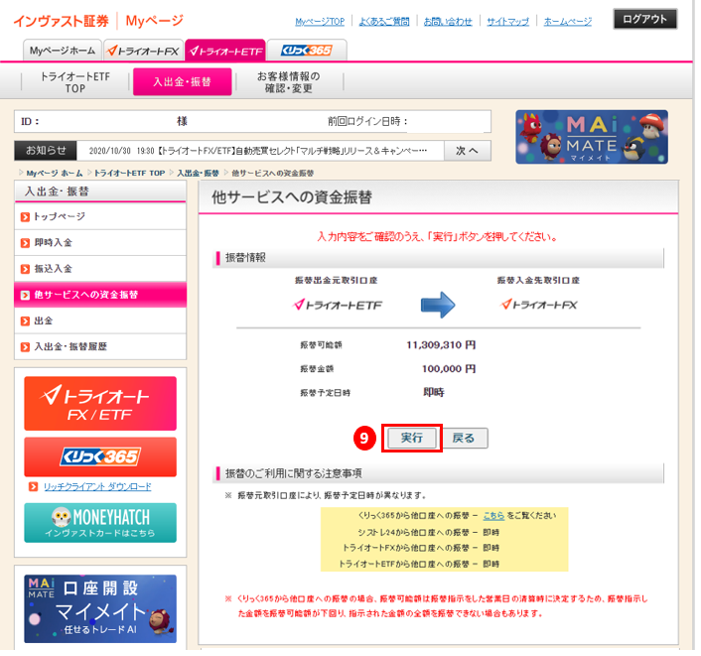
Task: Click the くりっく365 sidebar banner
Action: click(100, 457)
